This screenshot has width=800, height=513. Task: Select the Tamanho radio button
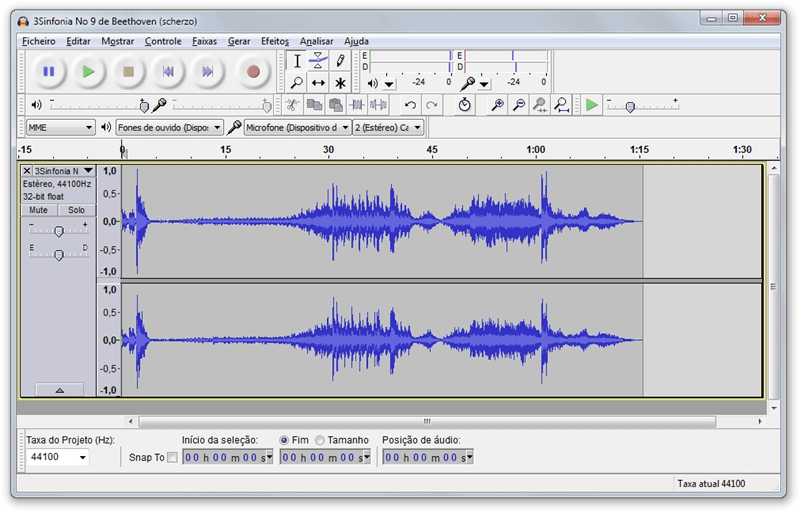point(320,440)
